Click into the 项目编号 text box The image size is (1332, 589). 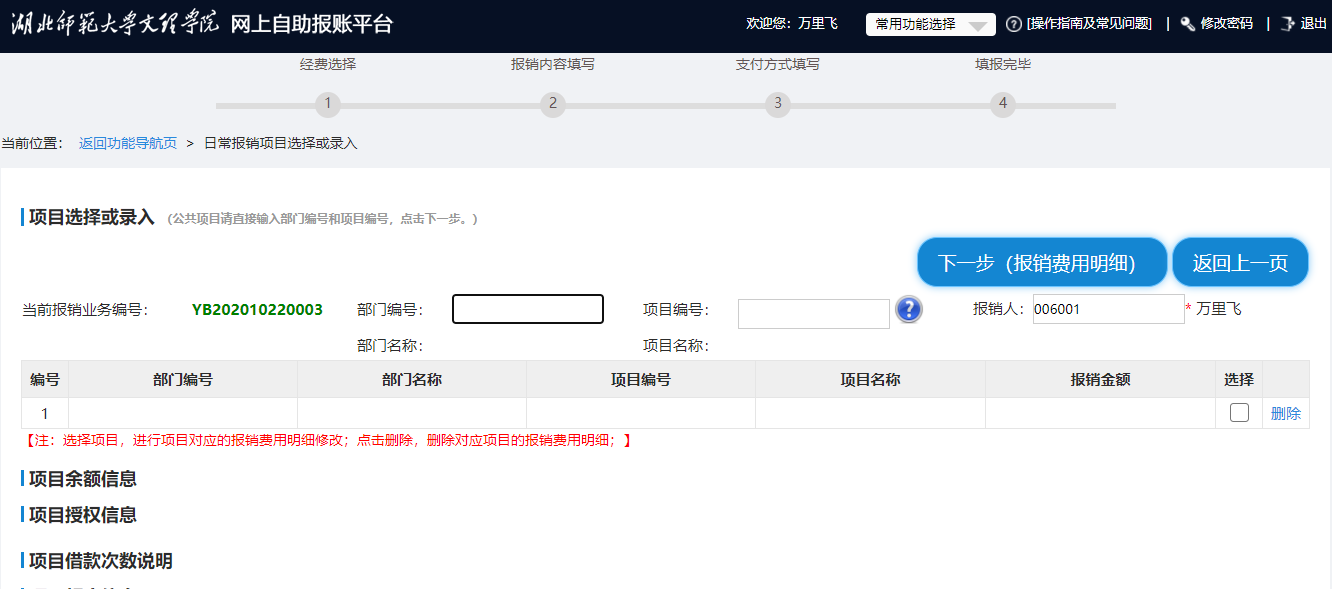click(813, 313)
